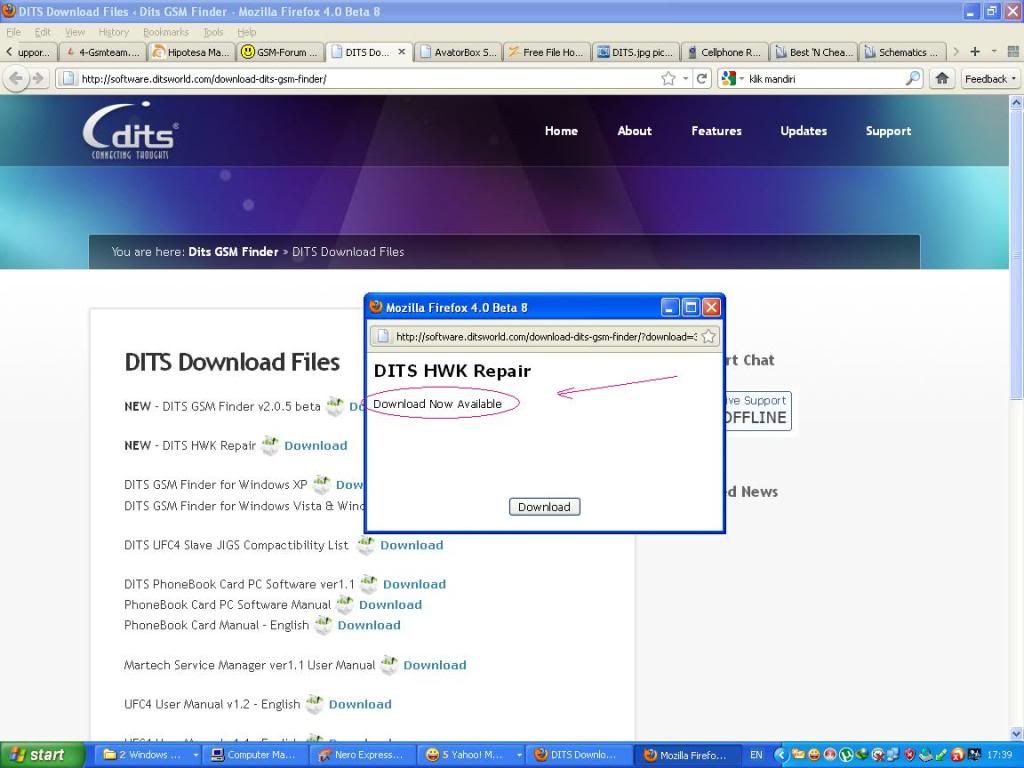Viewport: 1024px width, 768px height.
Task: Open the Help menu
Action: (246, 32)
